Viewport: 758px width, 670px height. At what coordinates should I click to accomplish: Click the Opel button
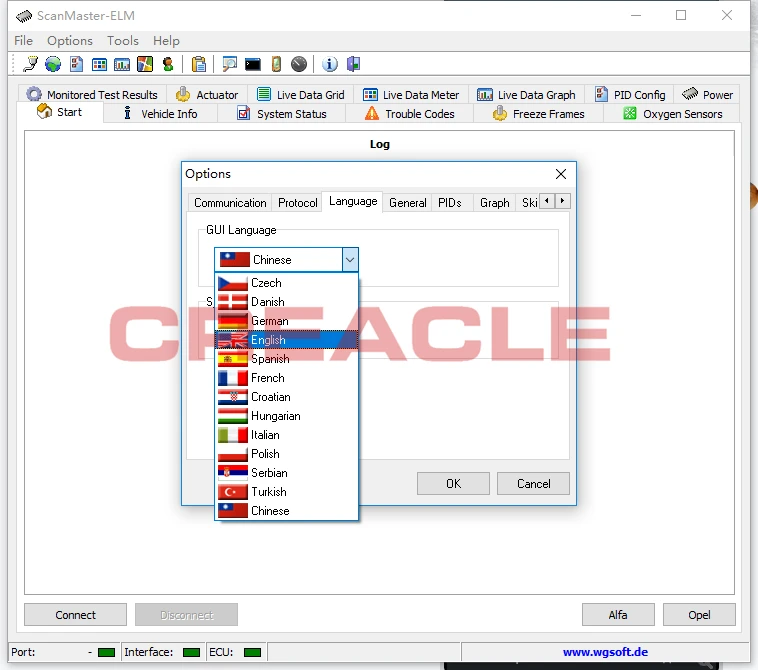(699, 614)
